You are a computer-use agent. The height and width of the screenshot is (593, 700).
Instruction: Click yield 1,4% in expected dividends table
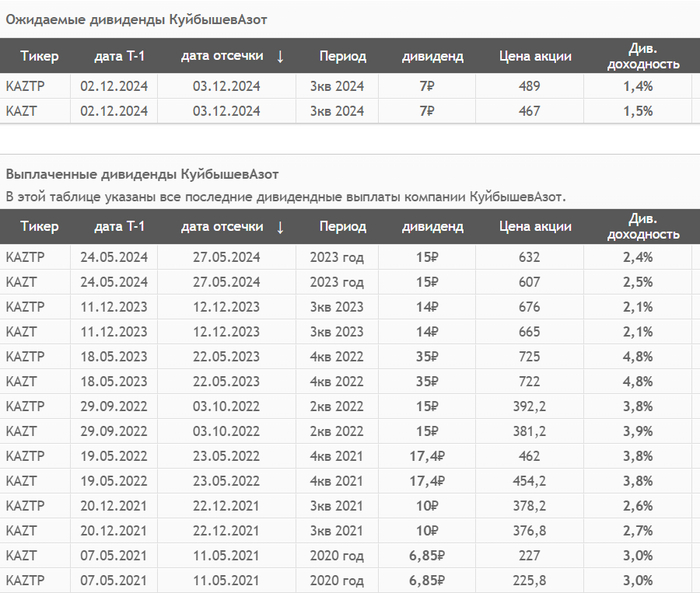click(x=638, y=86)
